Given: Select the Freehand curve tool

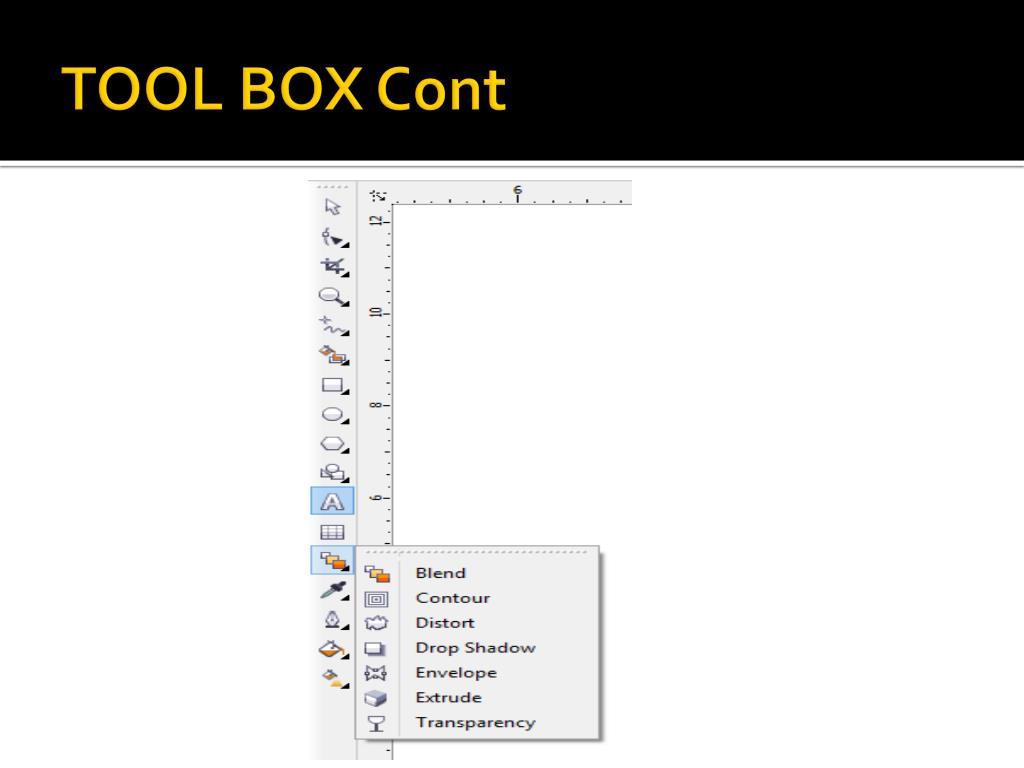Looking at the screenshot, I should click(334, 326).
